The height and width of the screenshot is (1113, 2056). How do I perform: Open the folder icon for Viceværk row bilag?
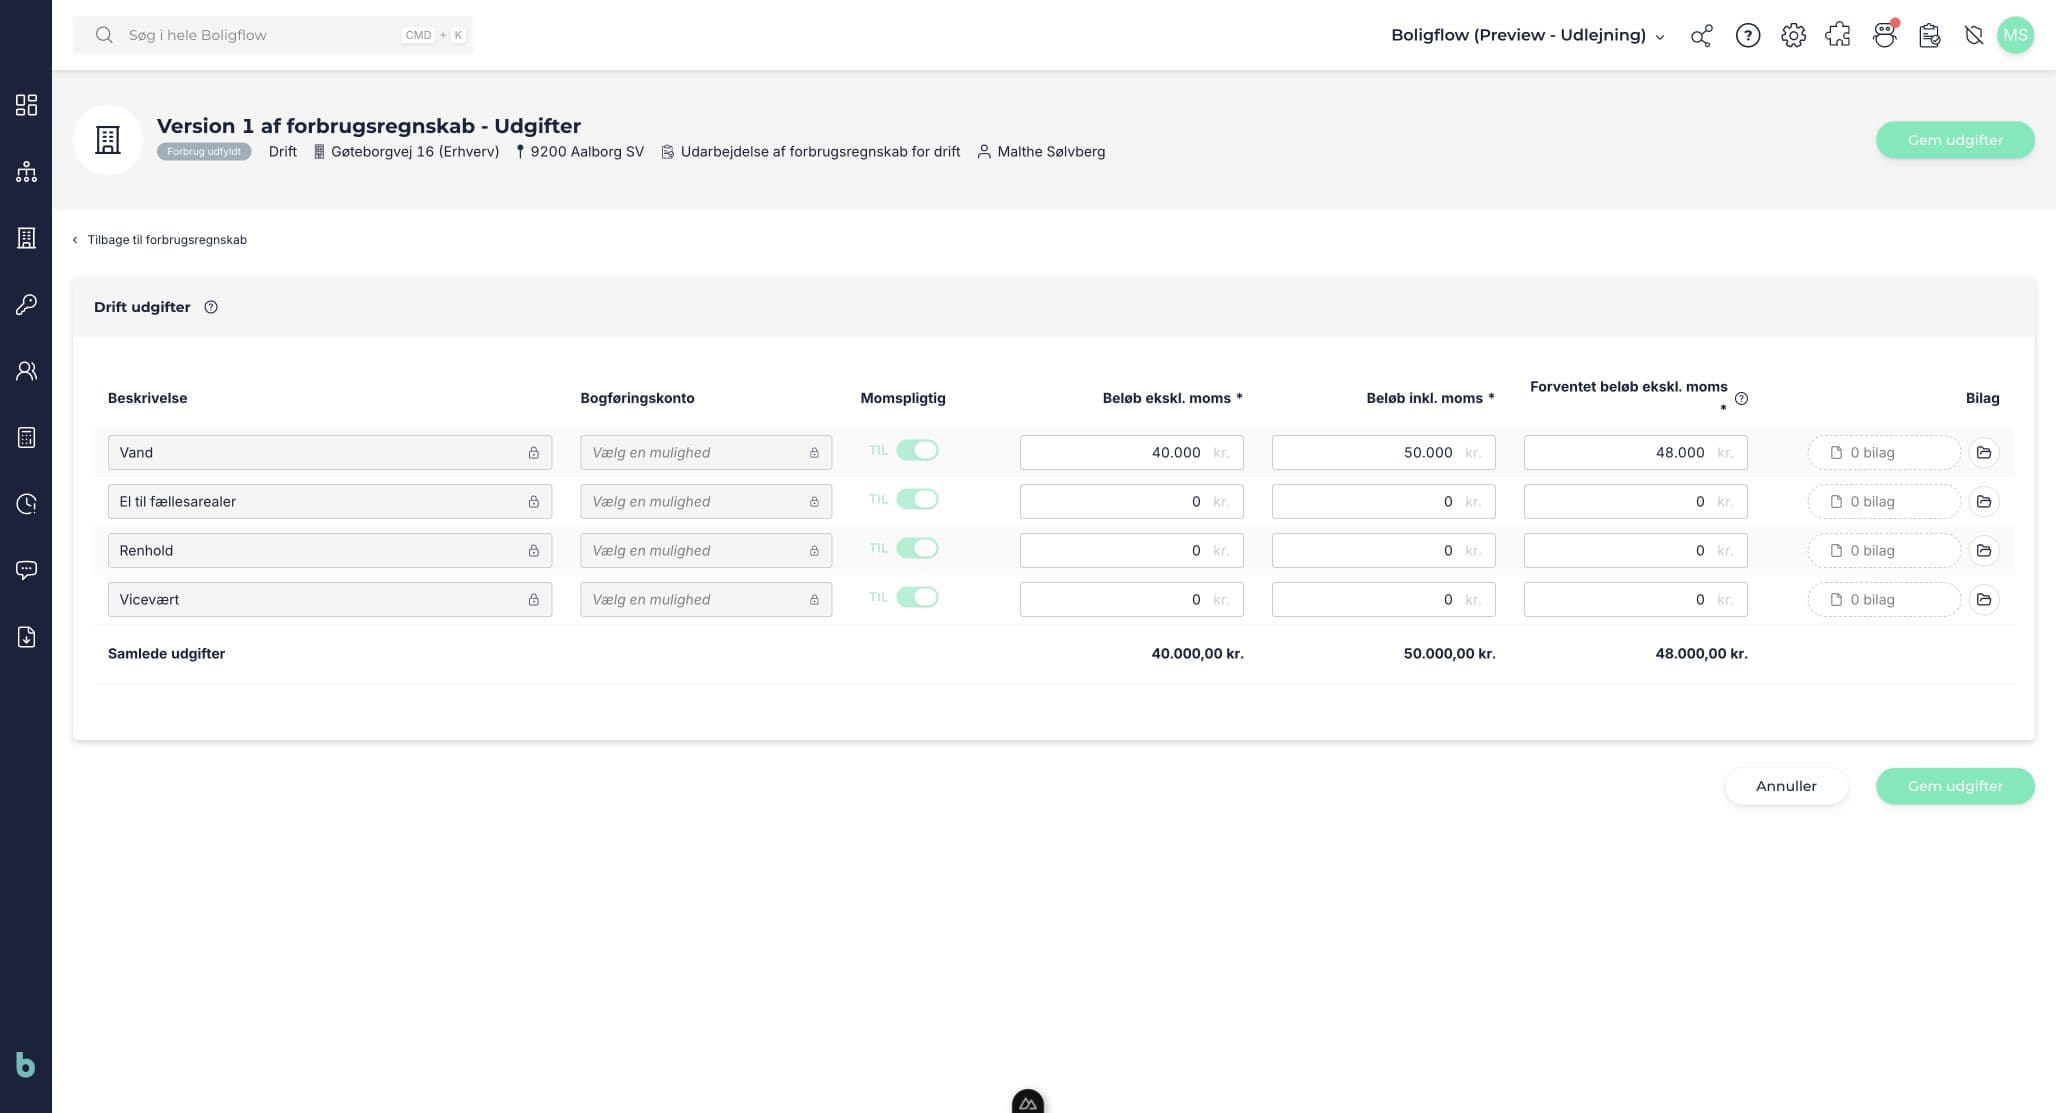1984,599
